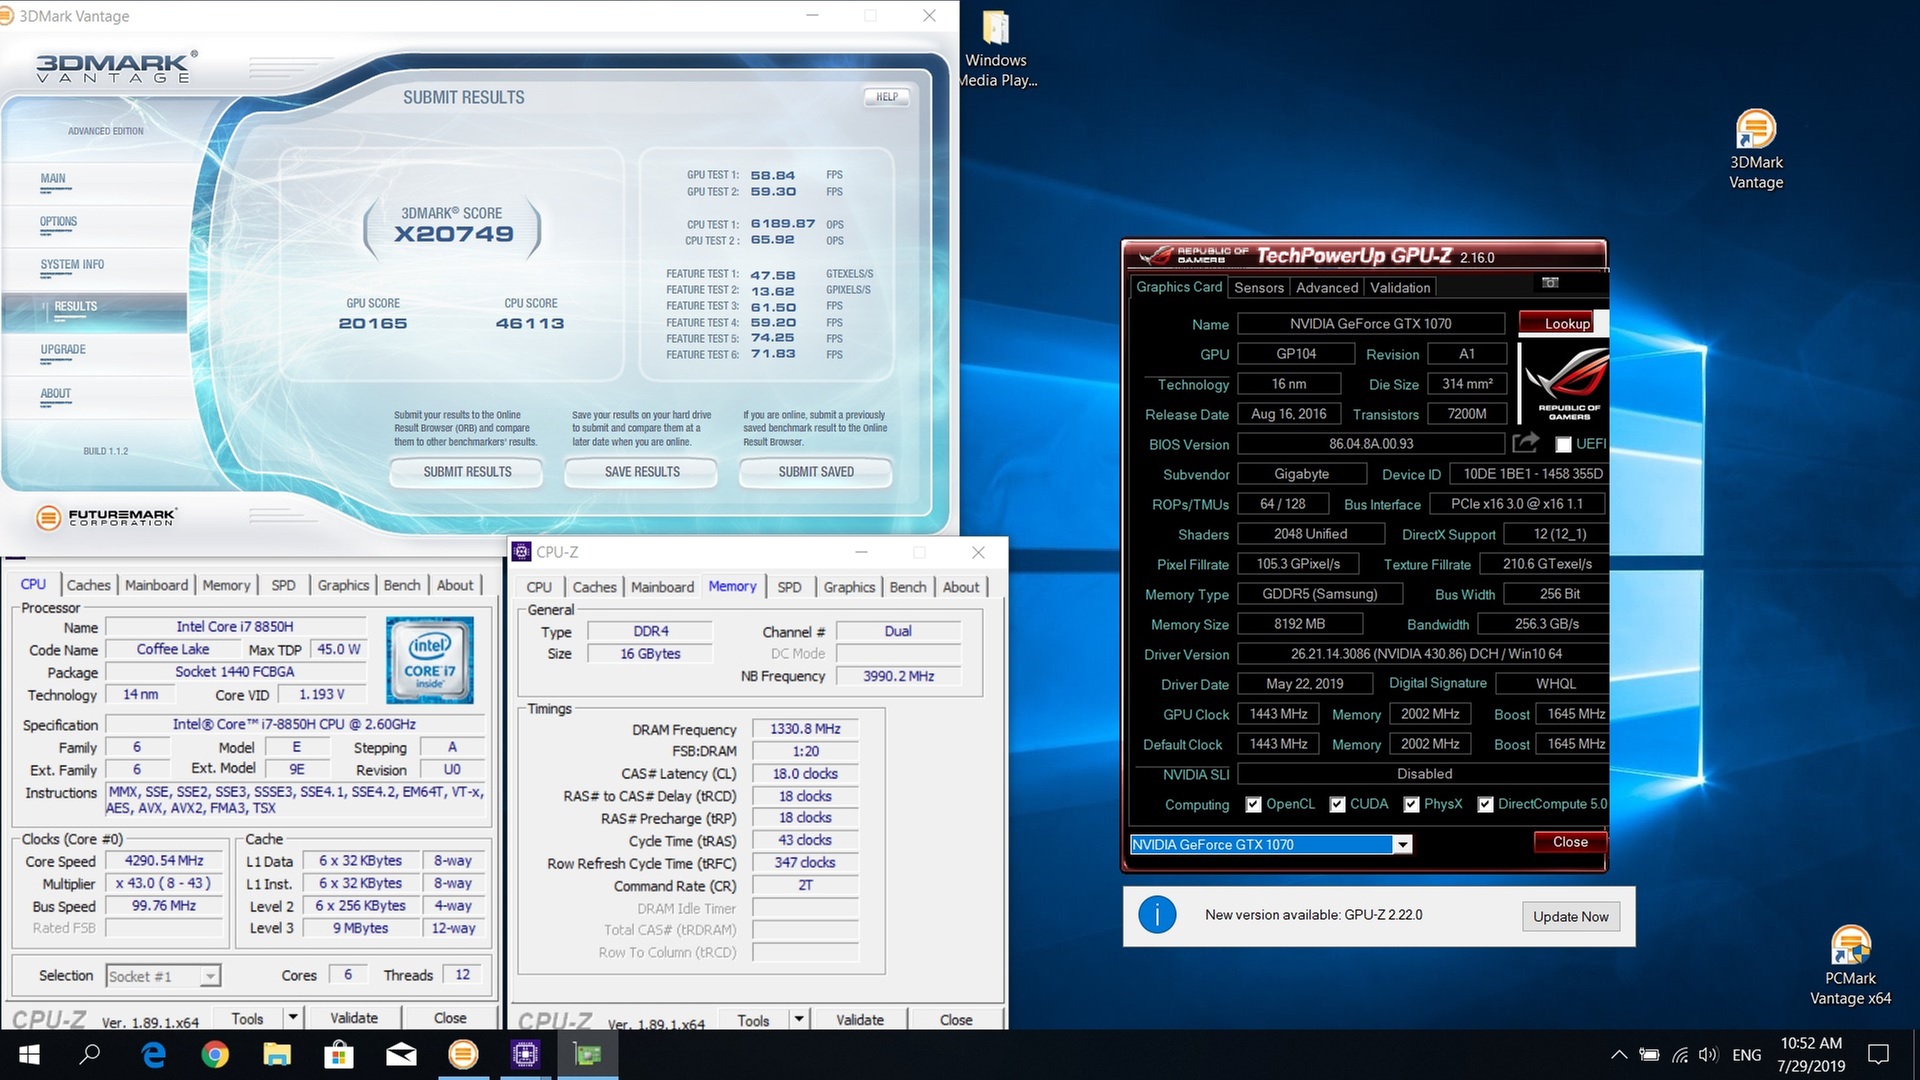The width and height of the screenshot is (1920, 1080).
Task: Switch to 3DMark Vantage taskbar icon
Action: [x=463, y=1054]
